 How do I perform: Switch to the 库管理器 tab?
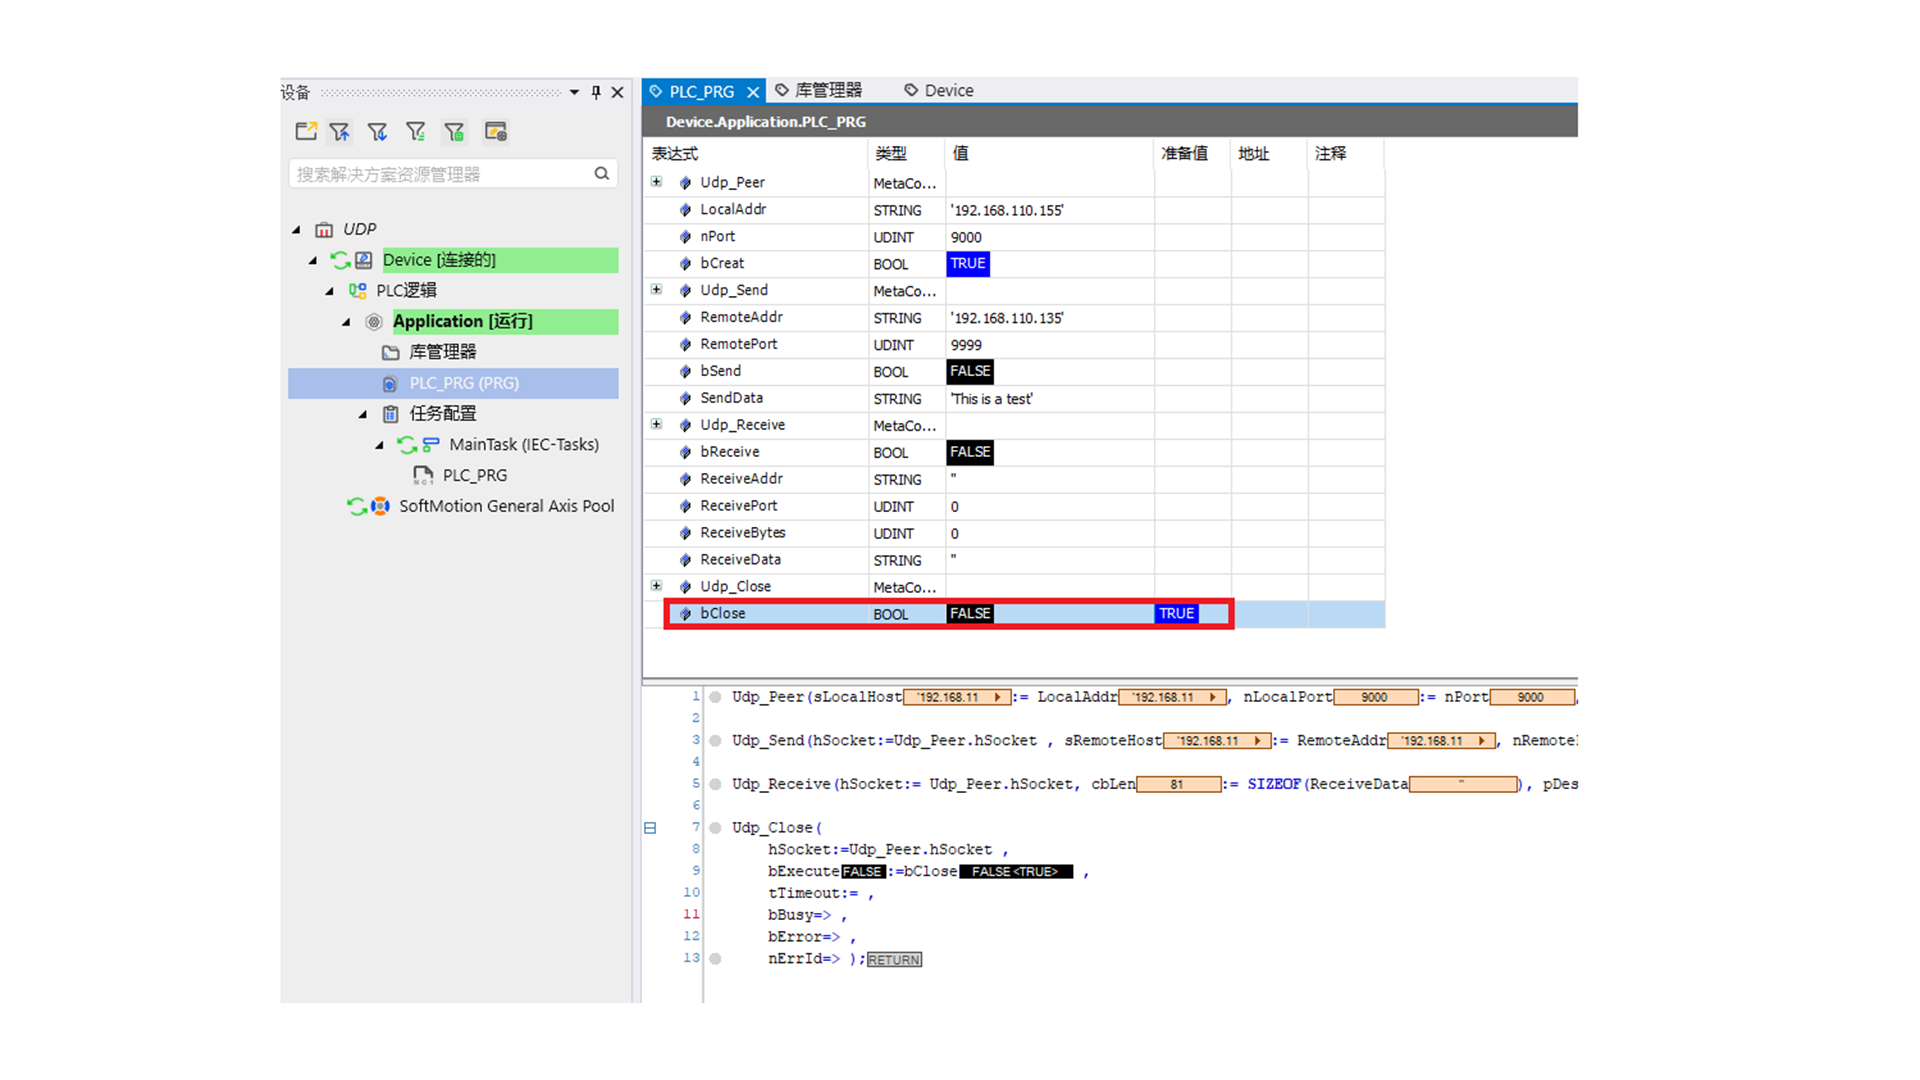(x=827, y=91)
